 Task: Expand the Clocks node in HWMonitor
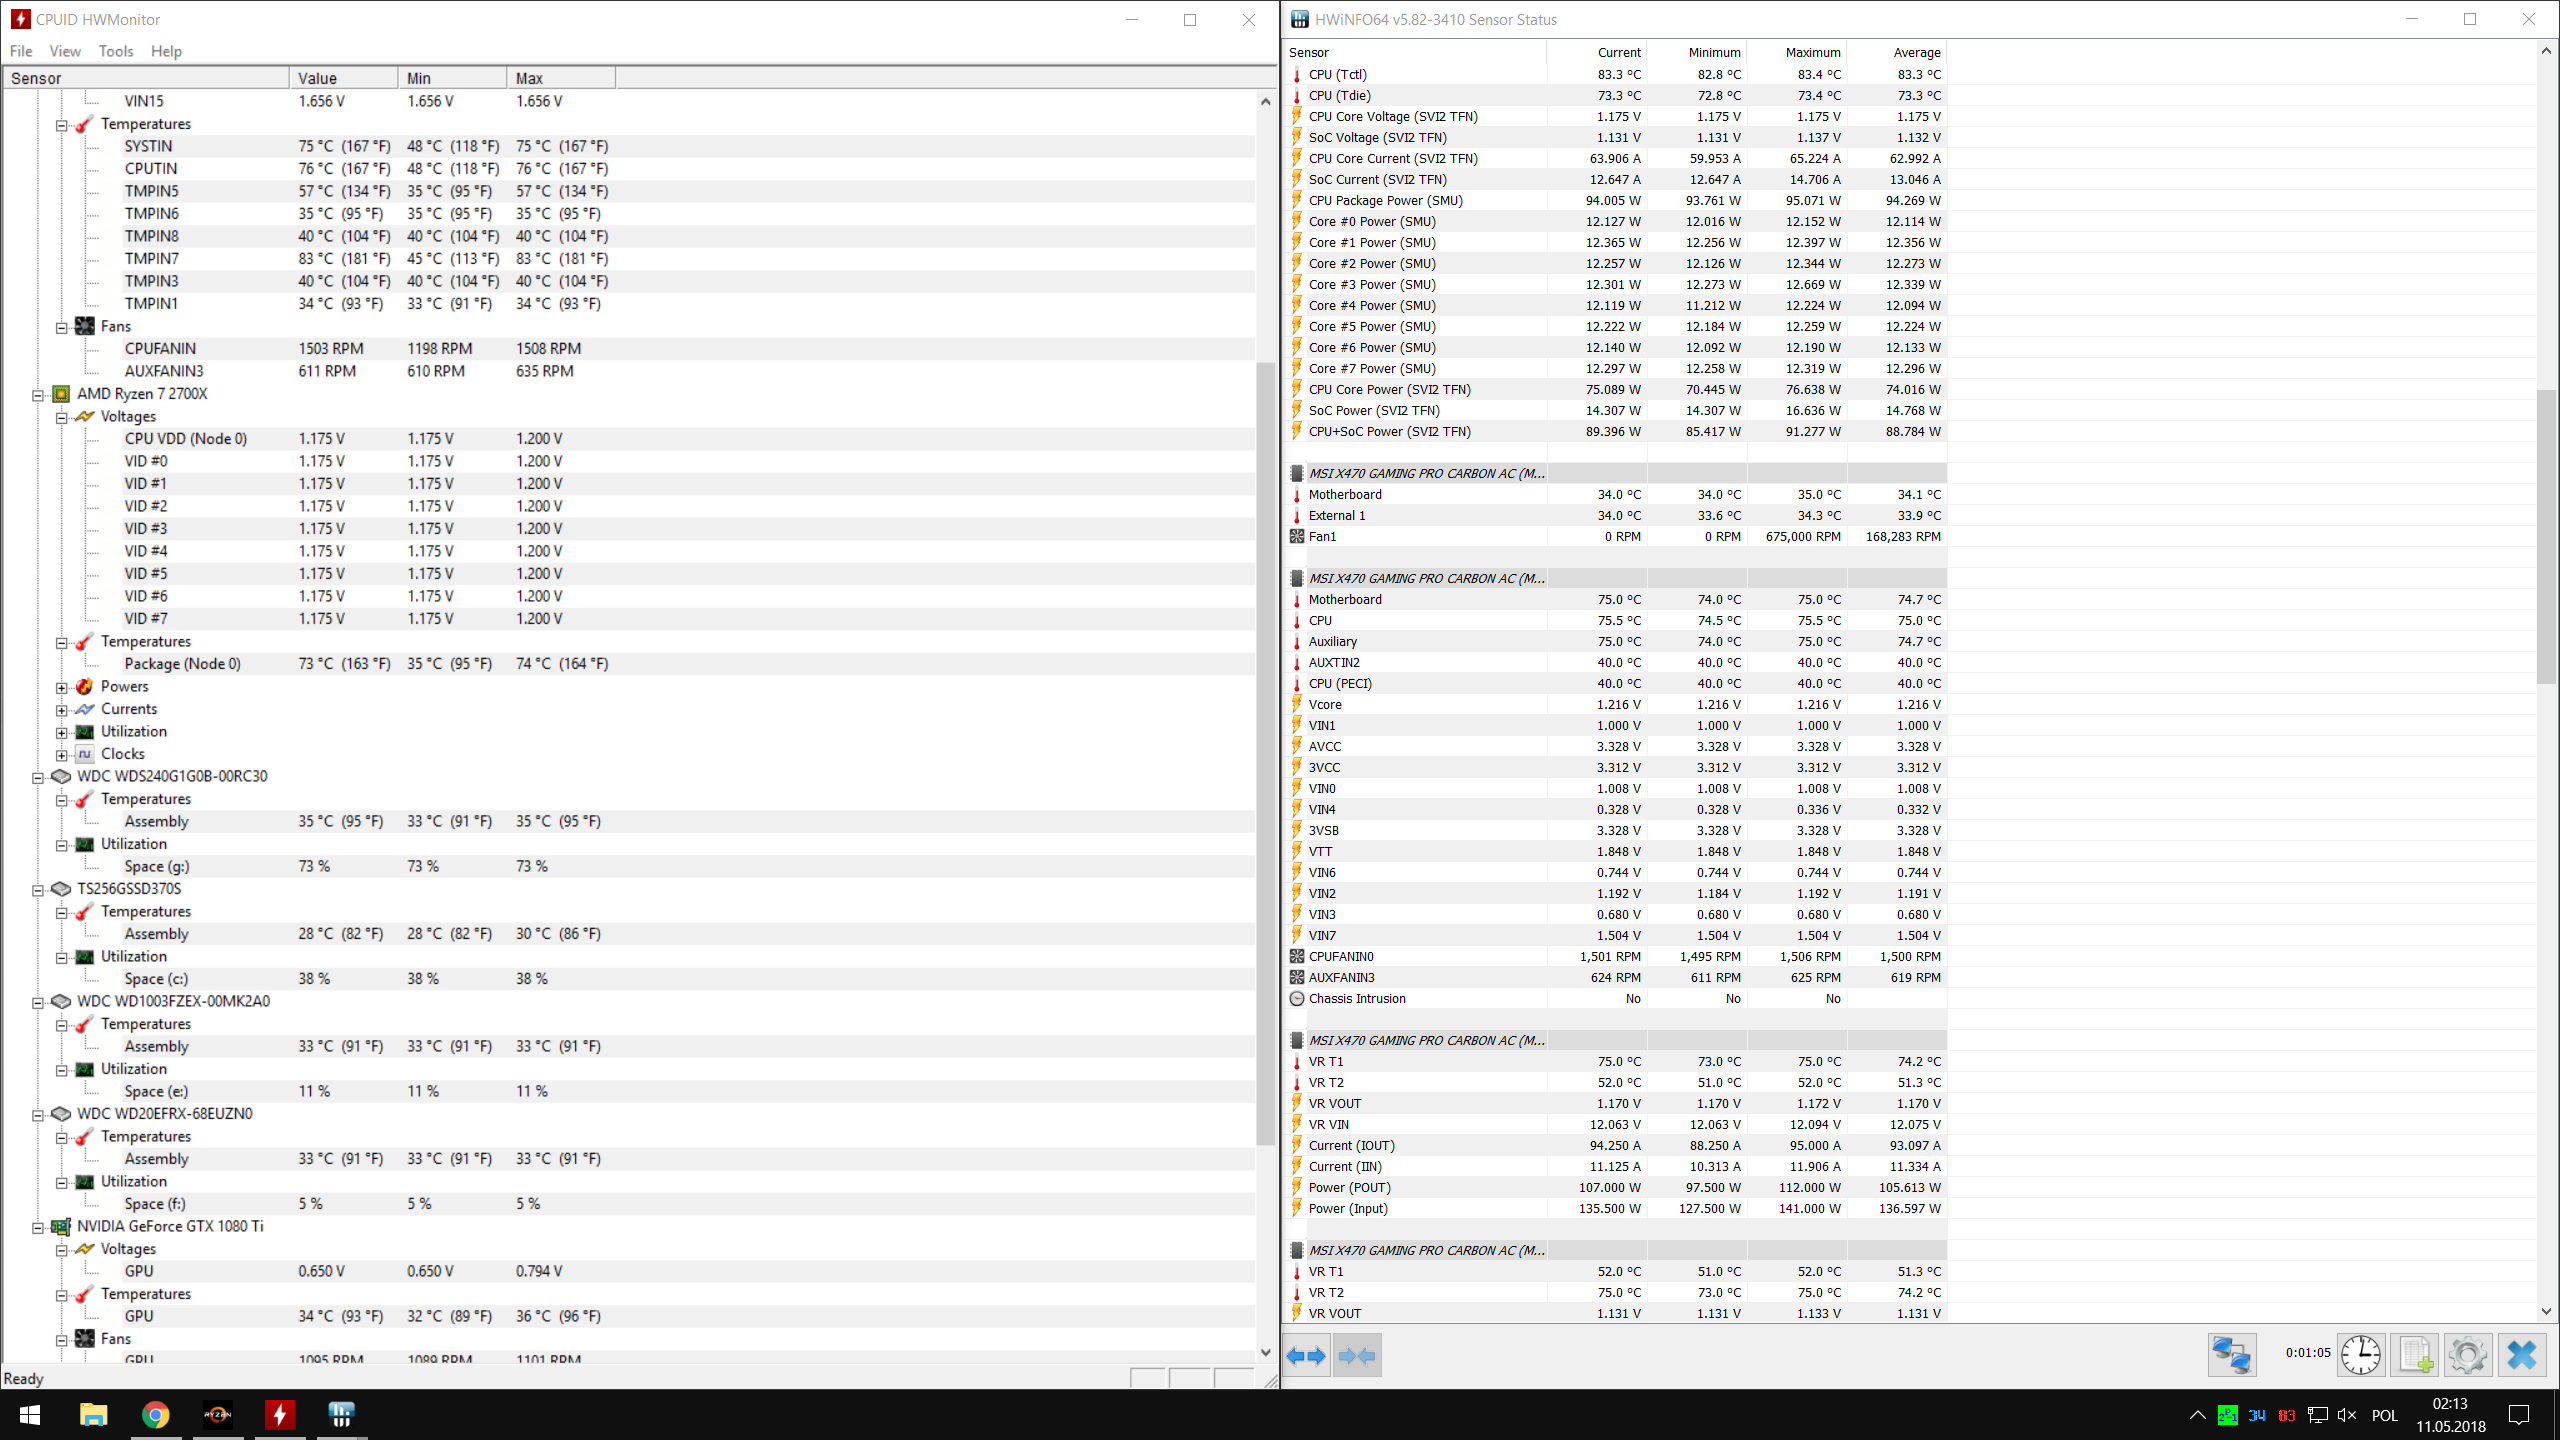click(62, 755)
